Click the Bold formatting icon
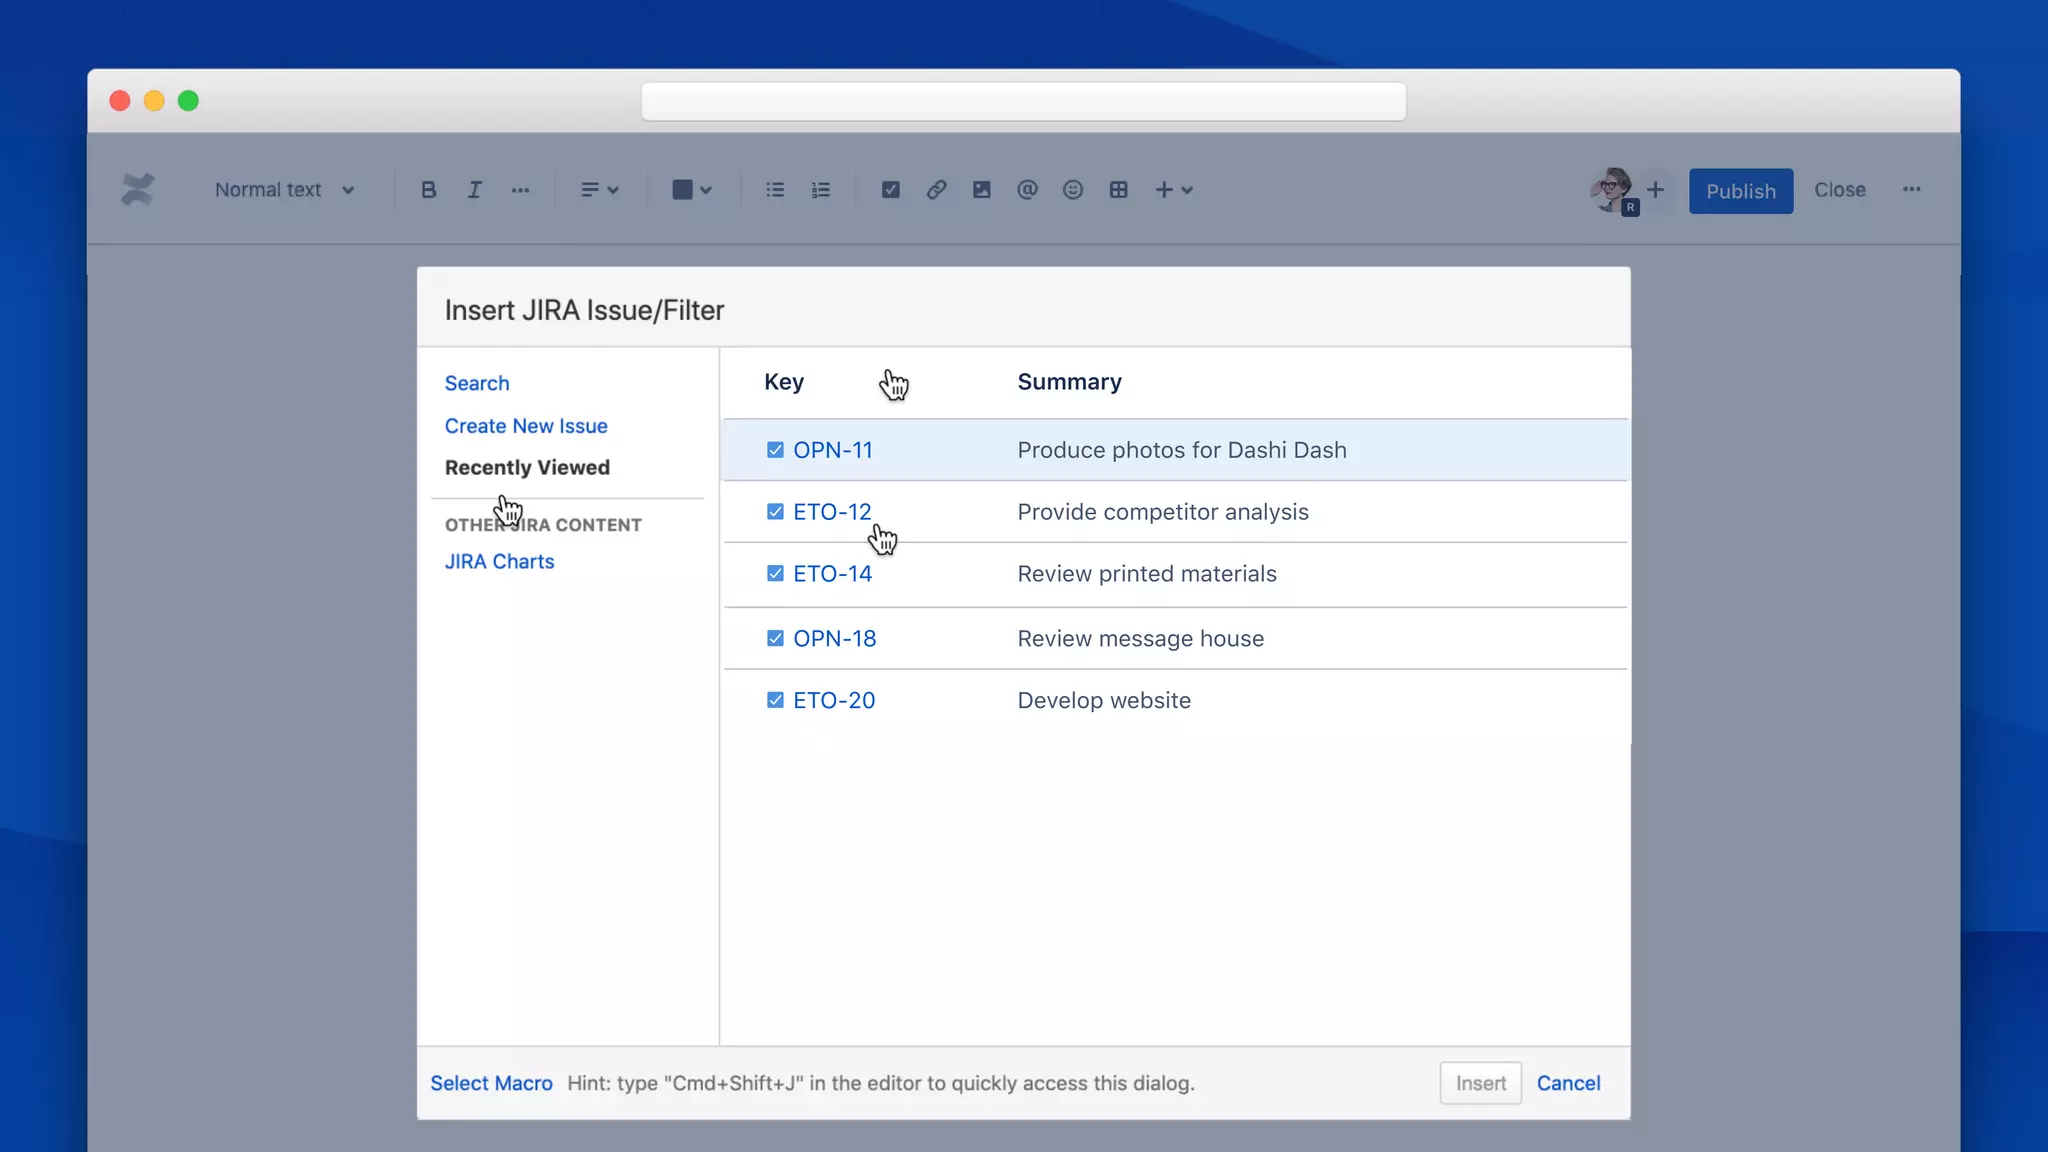The width and height of the screenshot is (2048, 1152). pos(428,190)
